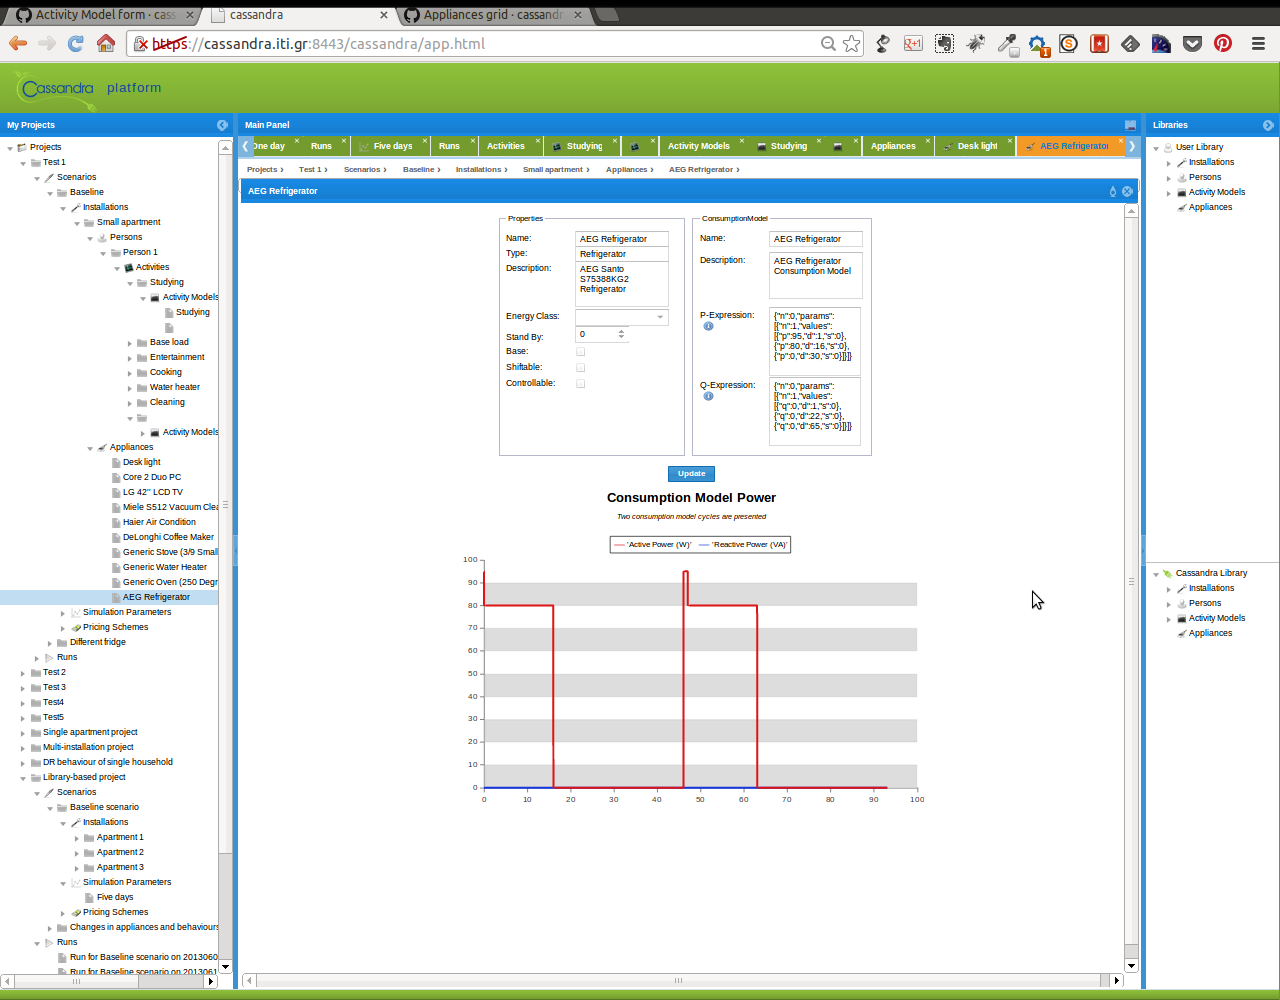This screenshot has width=1280, height=1000.
Task: Click the P-Expression text area
Action: click(815, 341)
